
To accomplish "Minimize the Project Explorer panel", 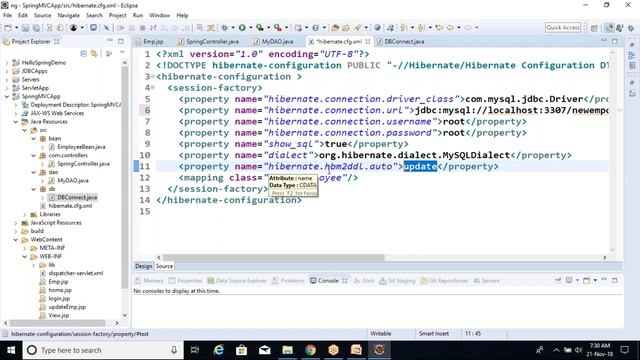I will tap(110, 41).
